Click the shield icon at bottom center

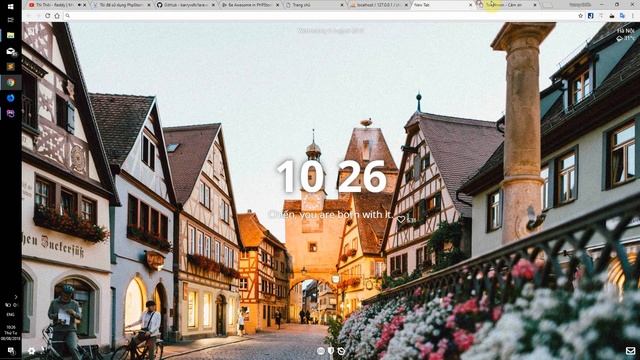coord(331,351)
